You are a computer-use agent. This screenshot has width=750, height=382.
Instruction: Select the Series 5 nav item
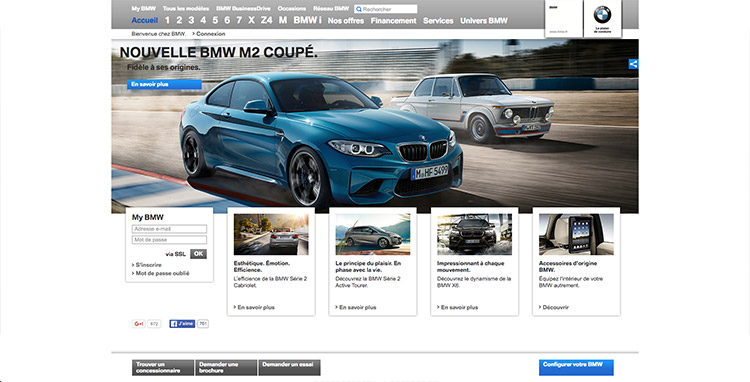pyautogui.click(x=215, y=20)
